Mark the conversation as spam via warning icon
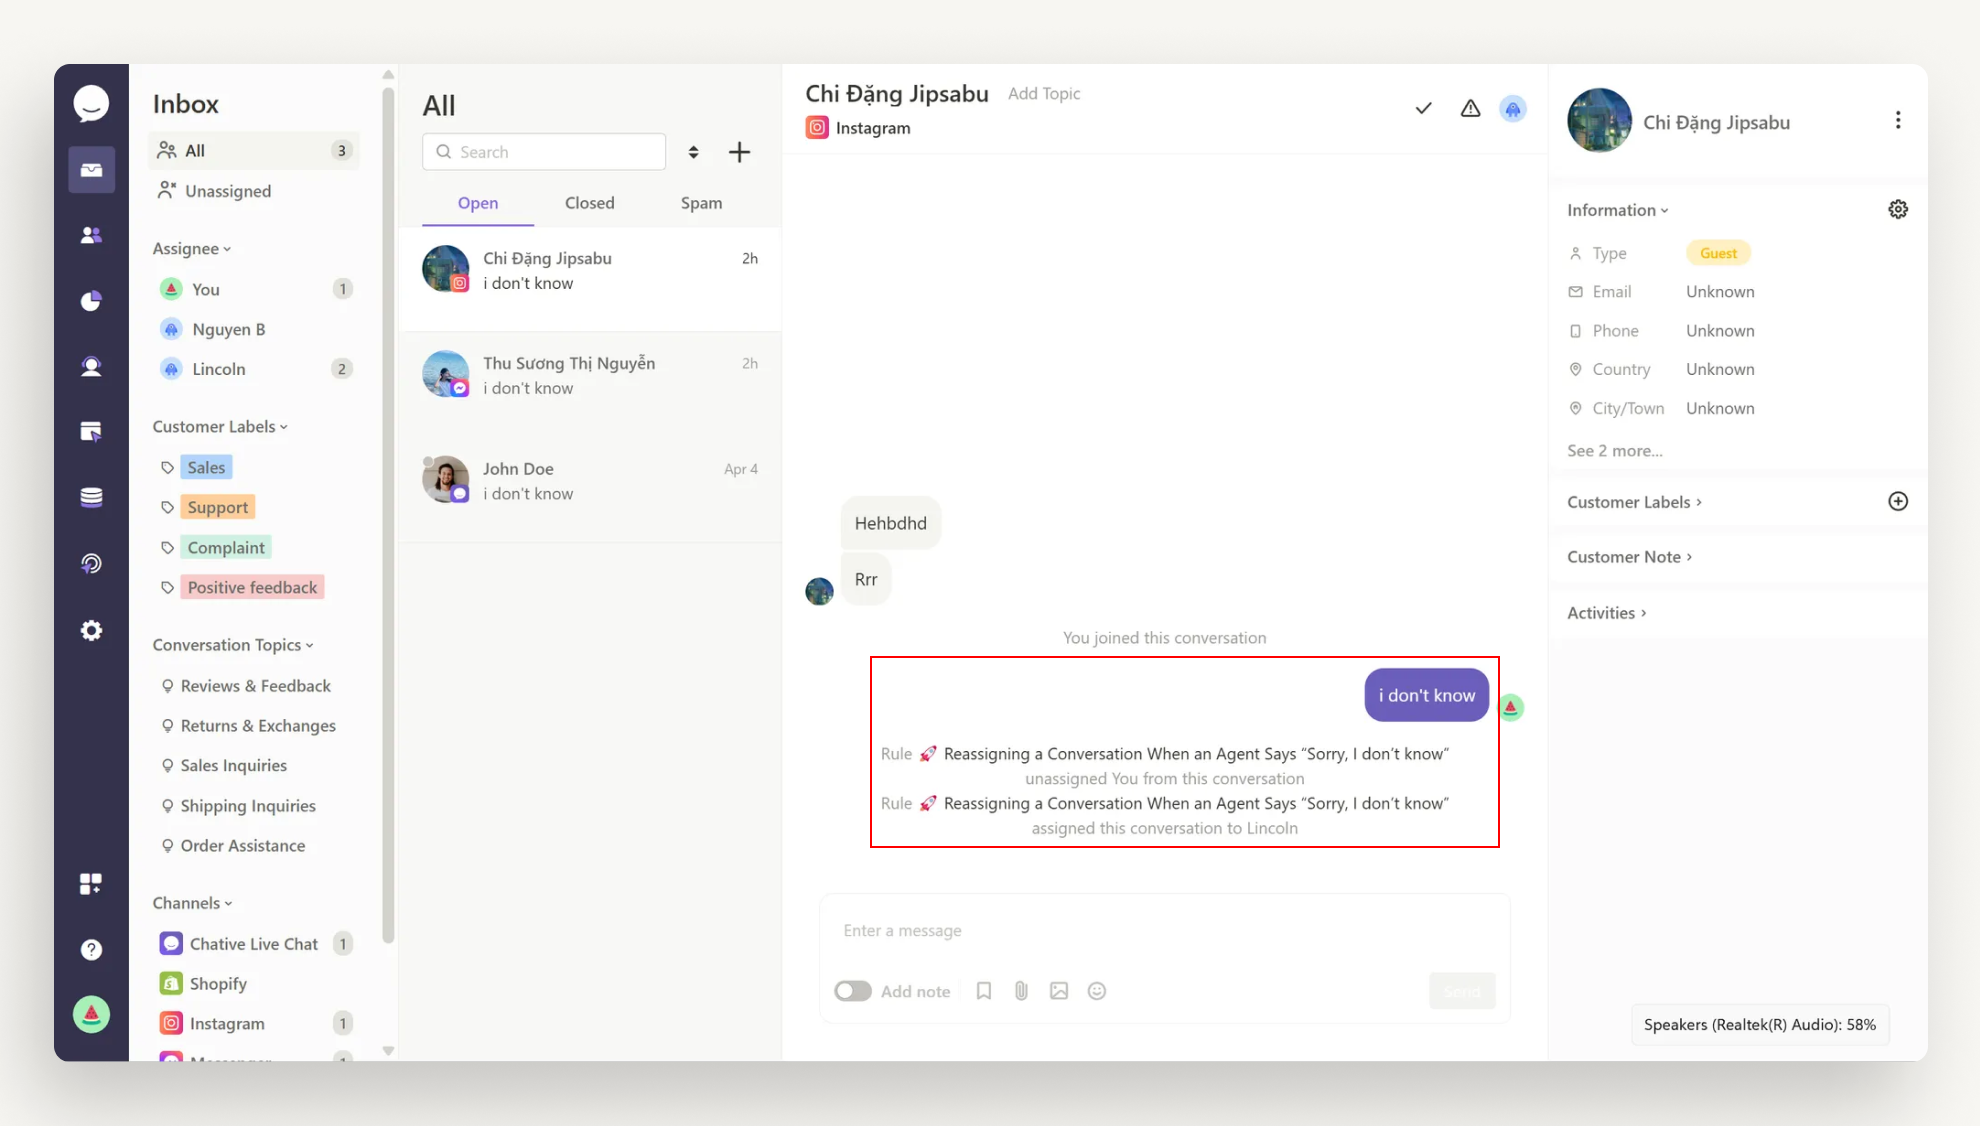Screen dimensions: 1980x1126 (x=1470, y=108)
